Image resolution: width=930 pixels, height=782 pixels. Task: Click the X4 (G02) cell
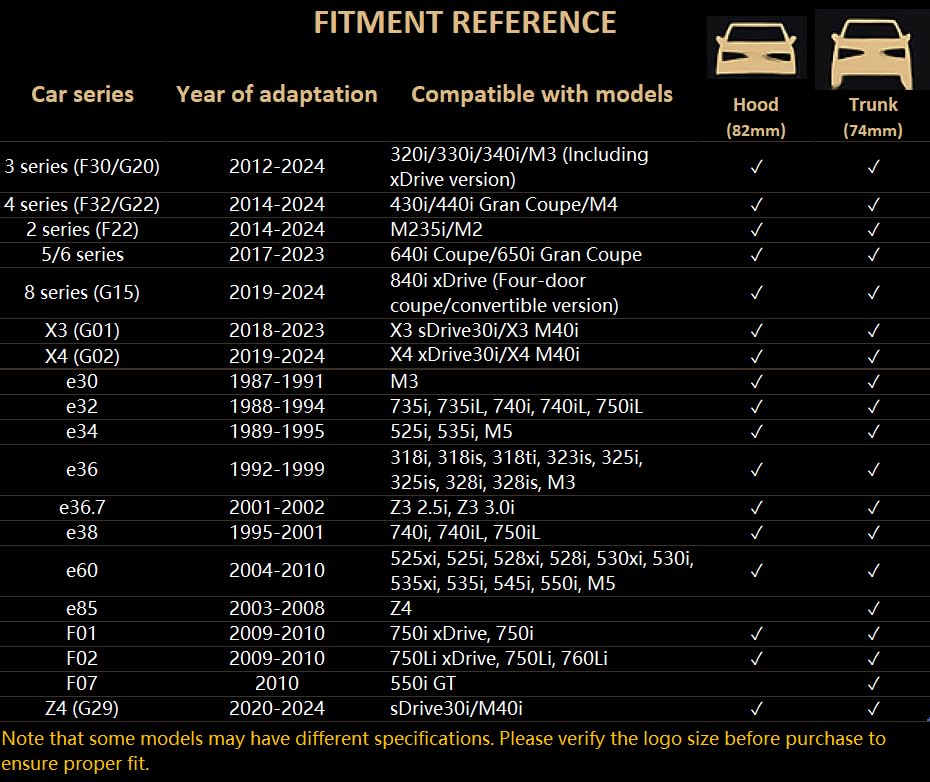82,357
